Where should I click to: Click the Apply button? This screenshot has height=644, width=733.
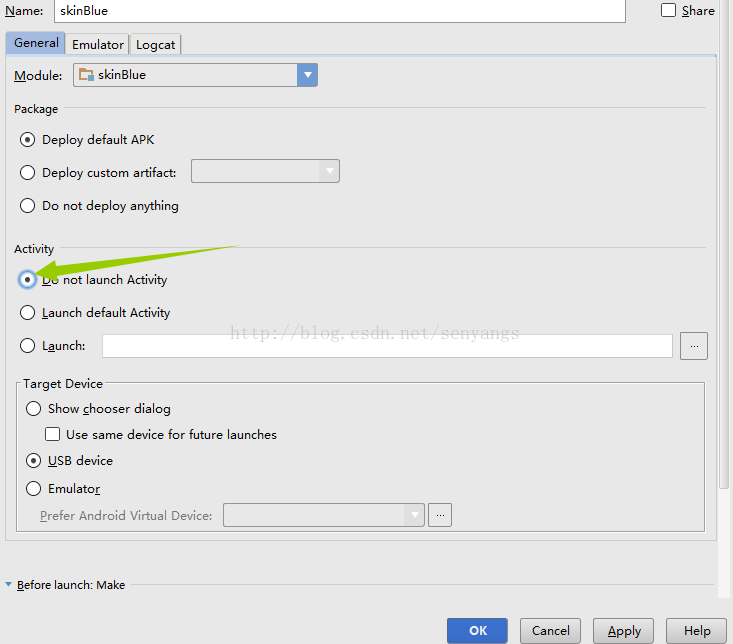tap(623, 631)
